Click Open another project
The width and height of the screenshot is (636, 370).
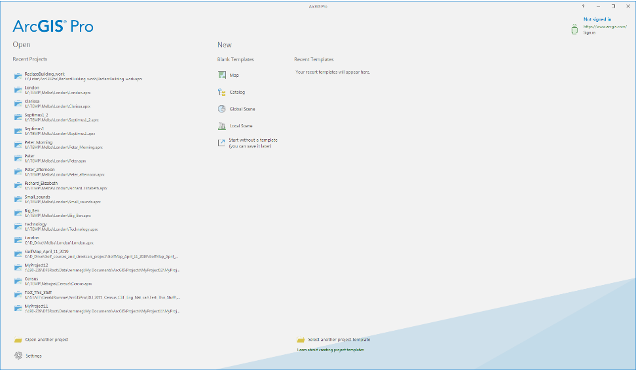click(41, 340)
